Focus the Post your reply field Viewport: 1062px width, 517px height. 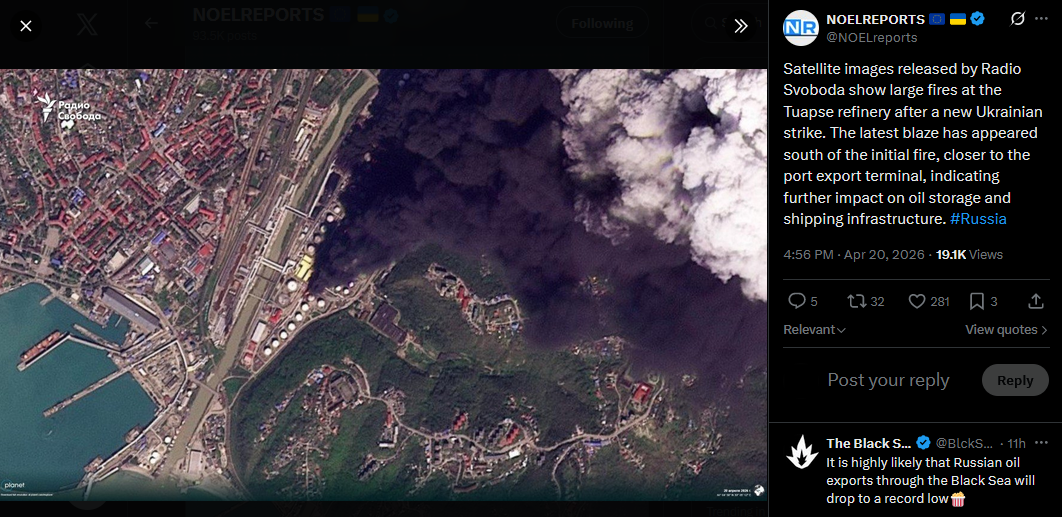(x=888, y=380)
